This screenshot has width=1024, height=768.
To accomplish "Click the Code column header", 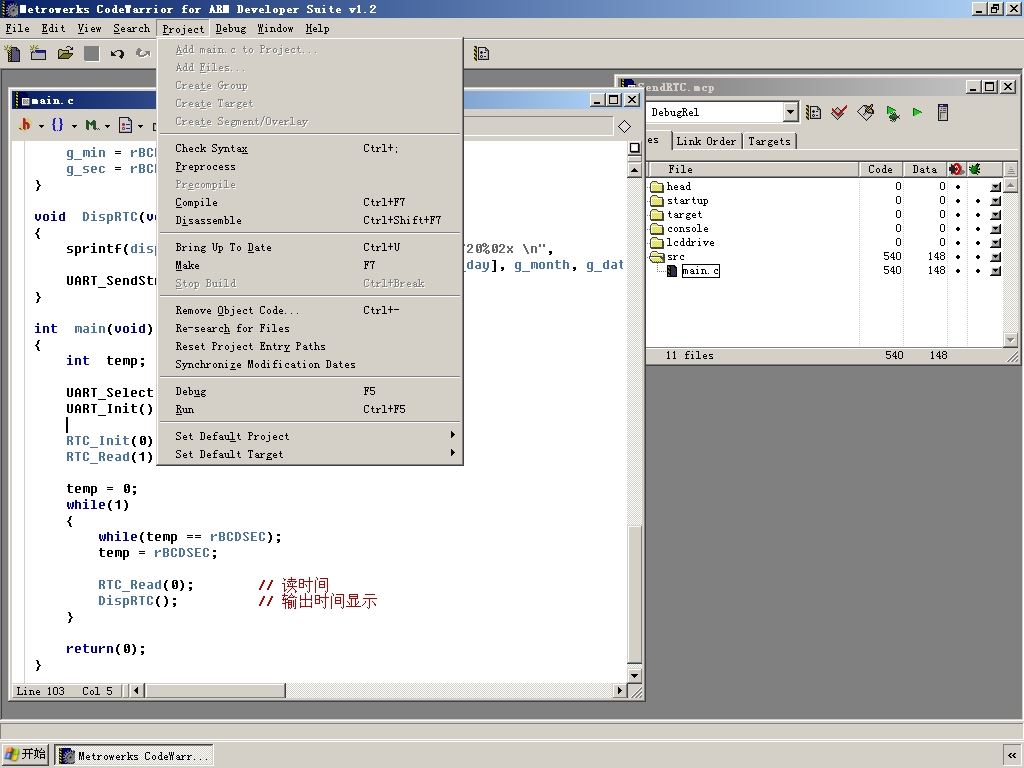I will pyautogui.click(x=880, y=169).
